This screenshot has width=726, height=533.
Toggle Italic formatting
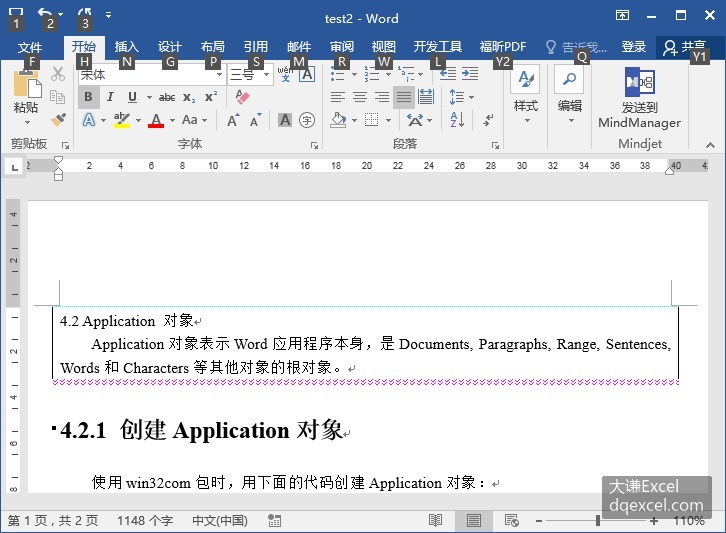110,97
